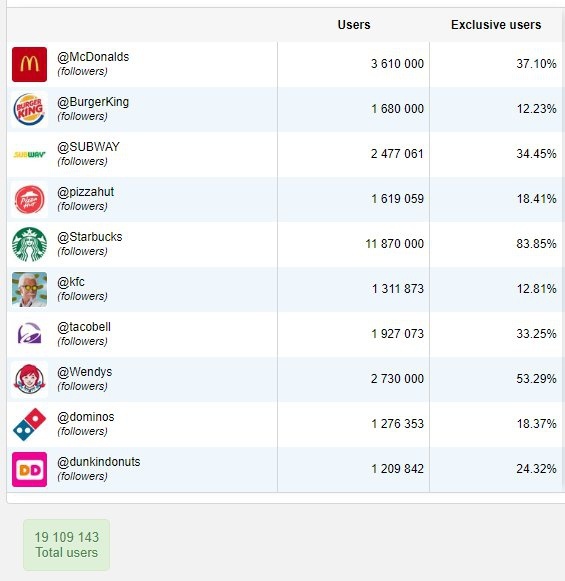Click the Starbucks siren logo
This screenshot has height=581, width=565.
[29, 245]
